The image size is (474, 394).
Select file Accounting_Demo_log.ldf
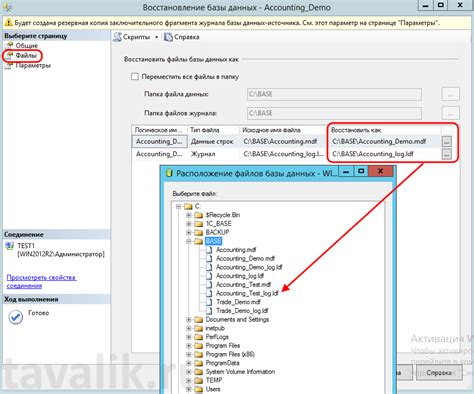(x=249, y=267)
